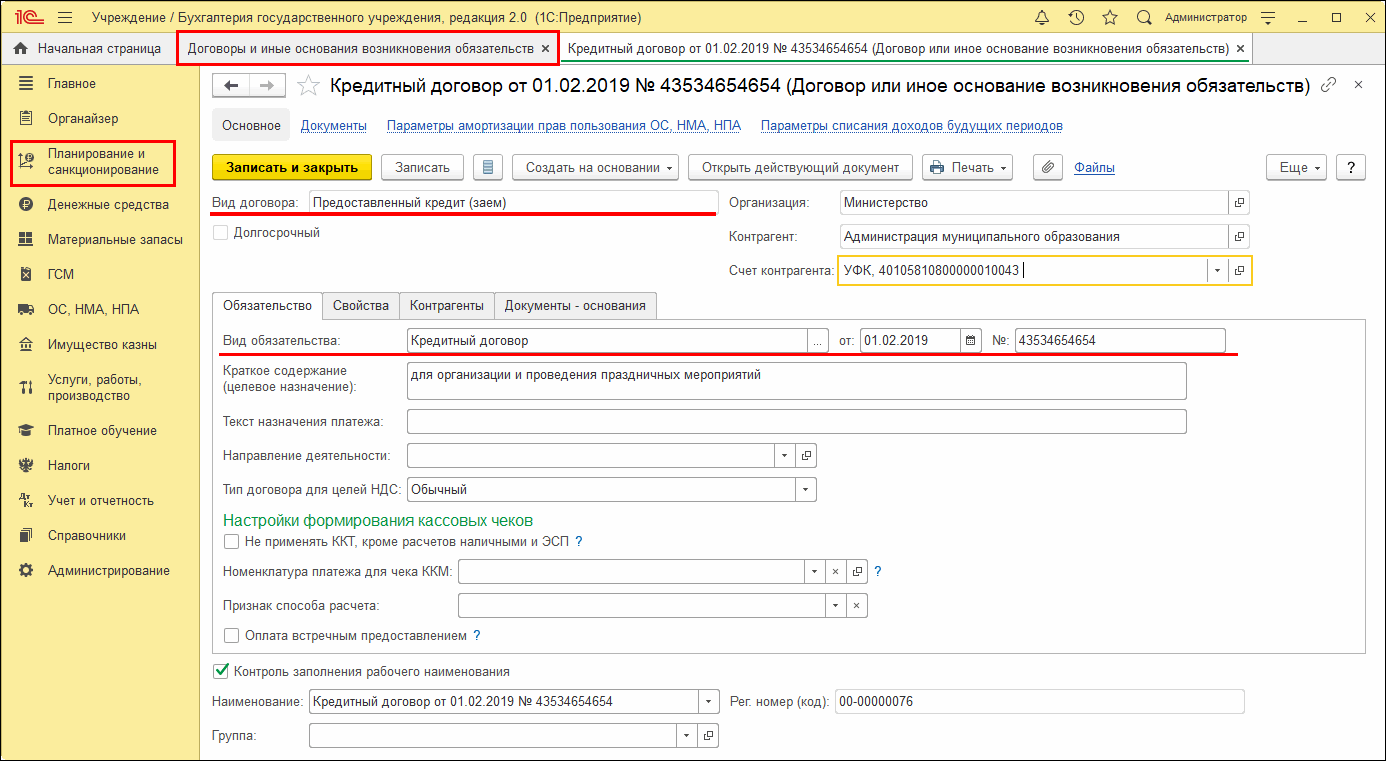The width and height of the screenshot is (1386, 761).
Task: Open Договоры и иные основания tab
Action: click(361, 48)
